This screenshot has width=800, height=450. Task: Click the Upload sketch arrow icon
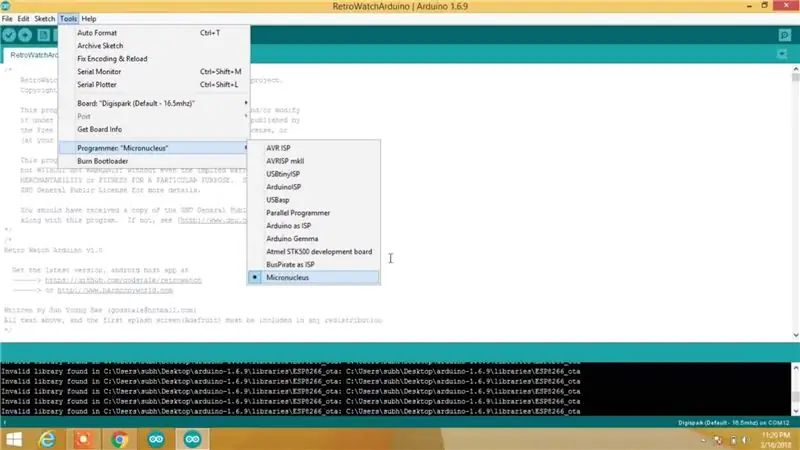point(25,35)
